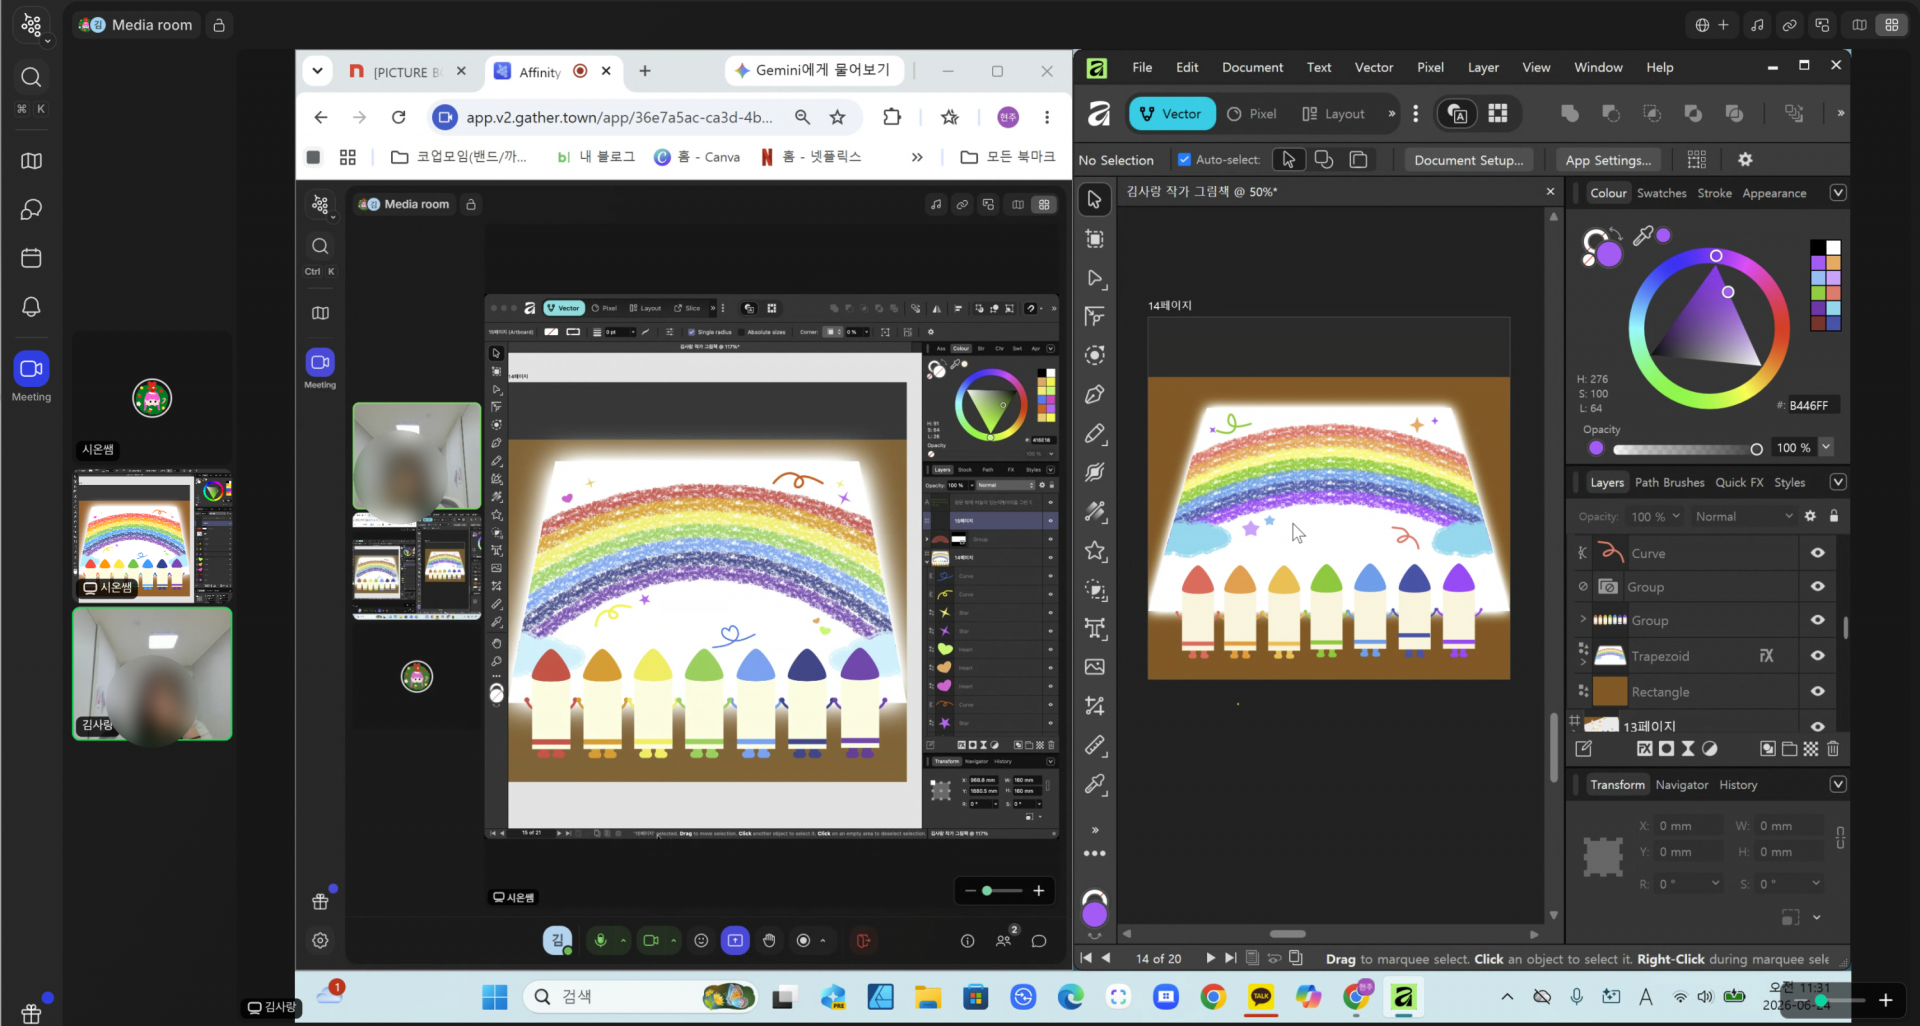This screenshot has height=1026, width=1920.
Task: Expand the Trapezoid layer
Action: coord(1583,662)
